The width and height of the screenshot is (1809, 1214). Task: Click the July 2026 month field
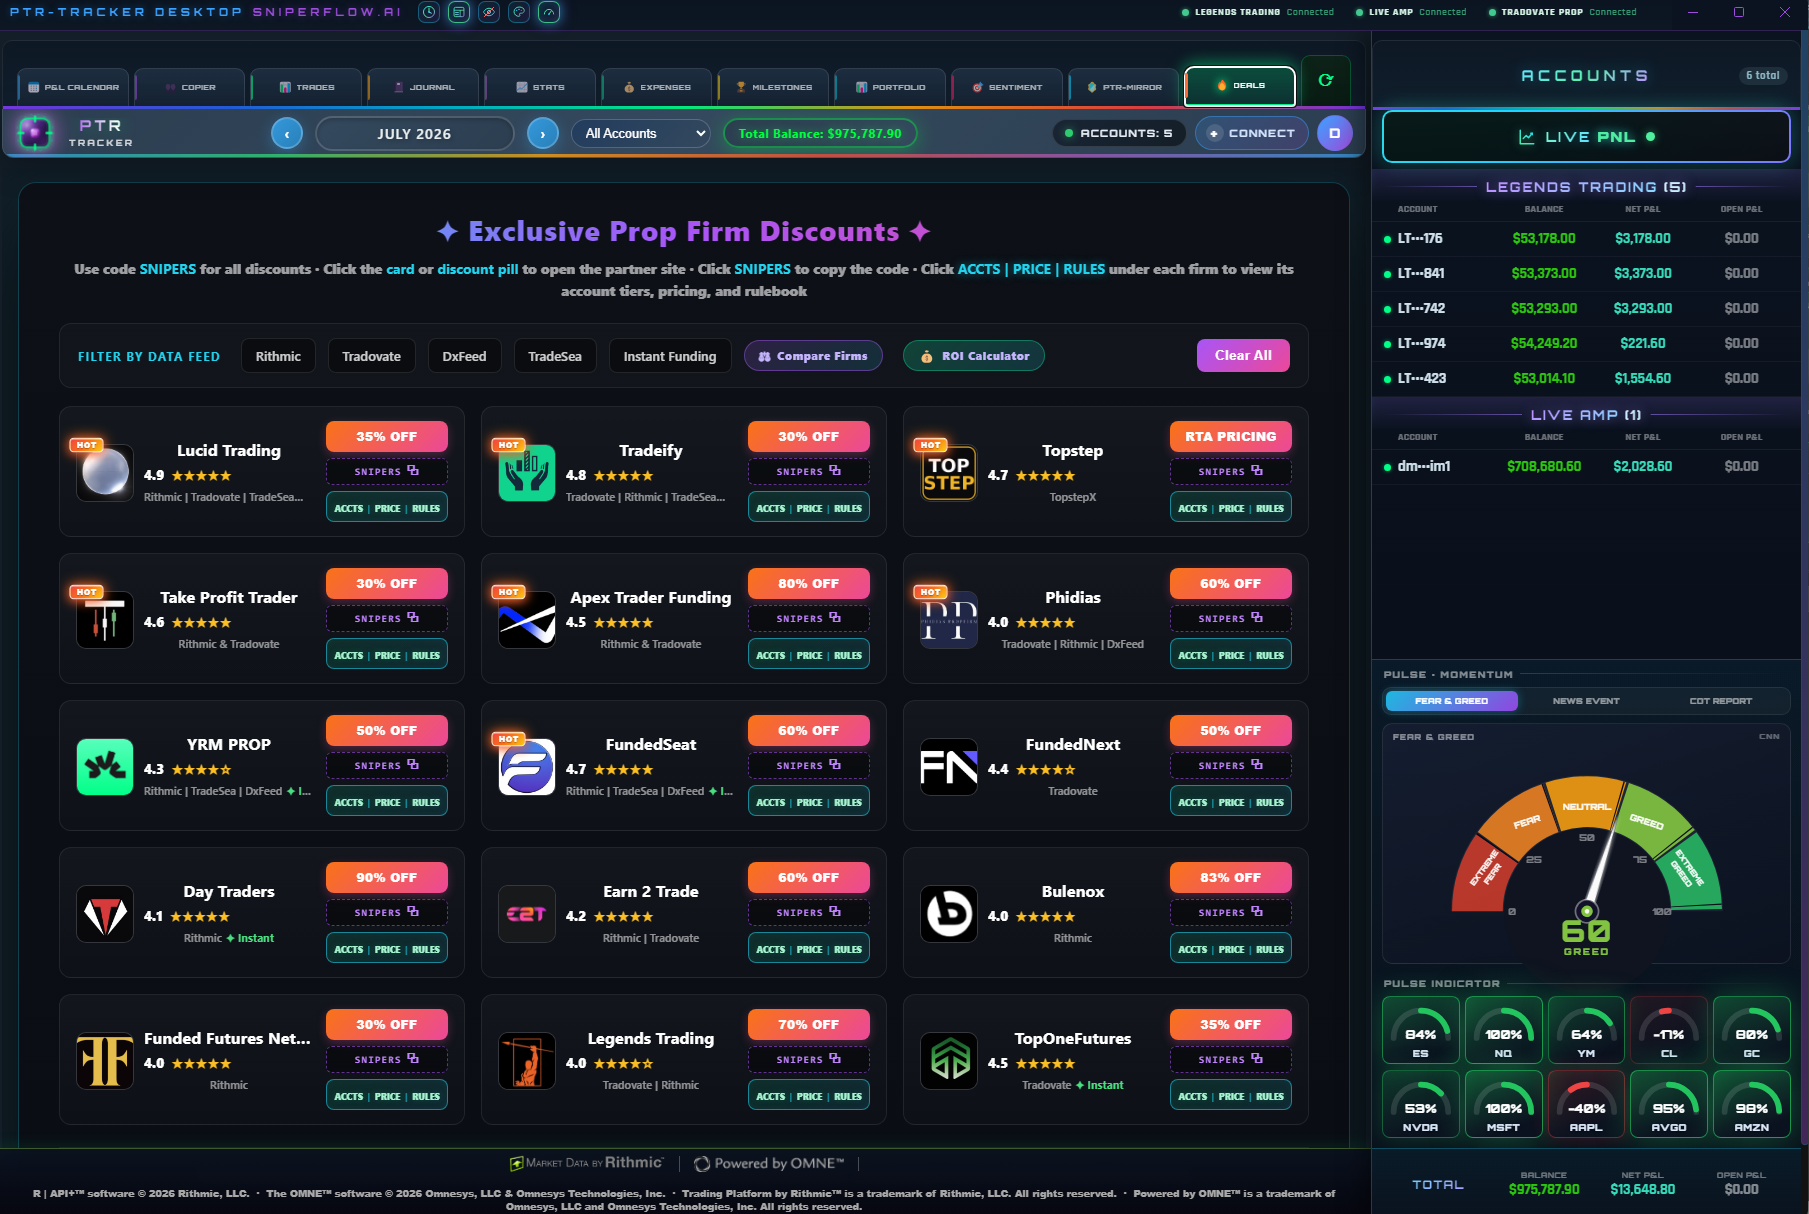414,133
